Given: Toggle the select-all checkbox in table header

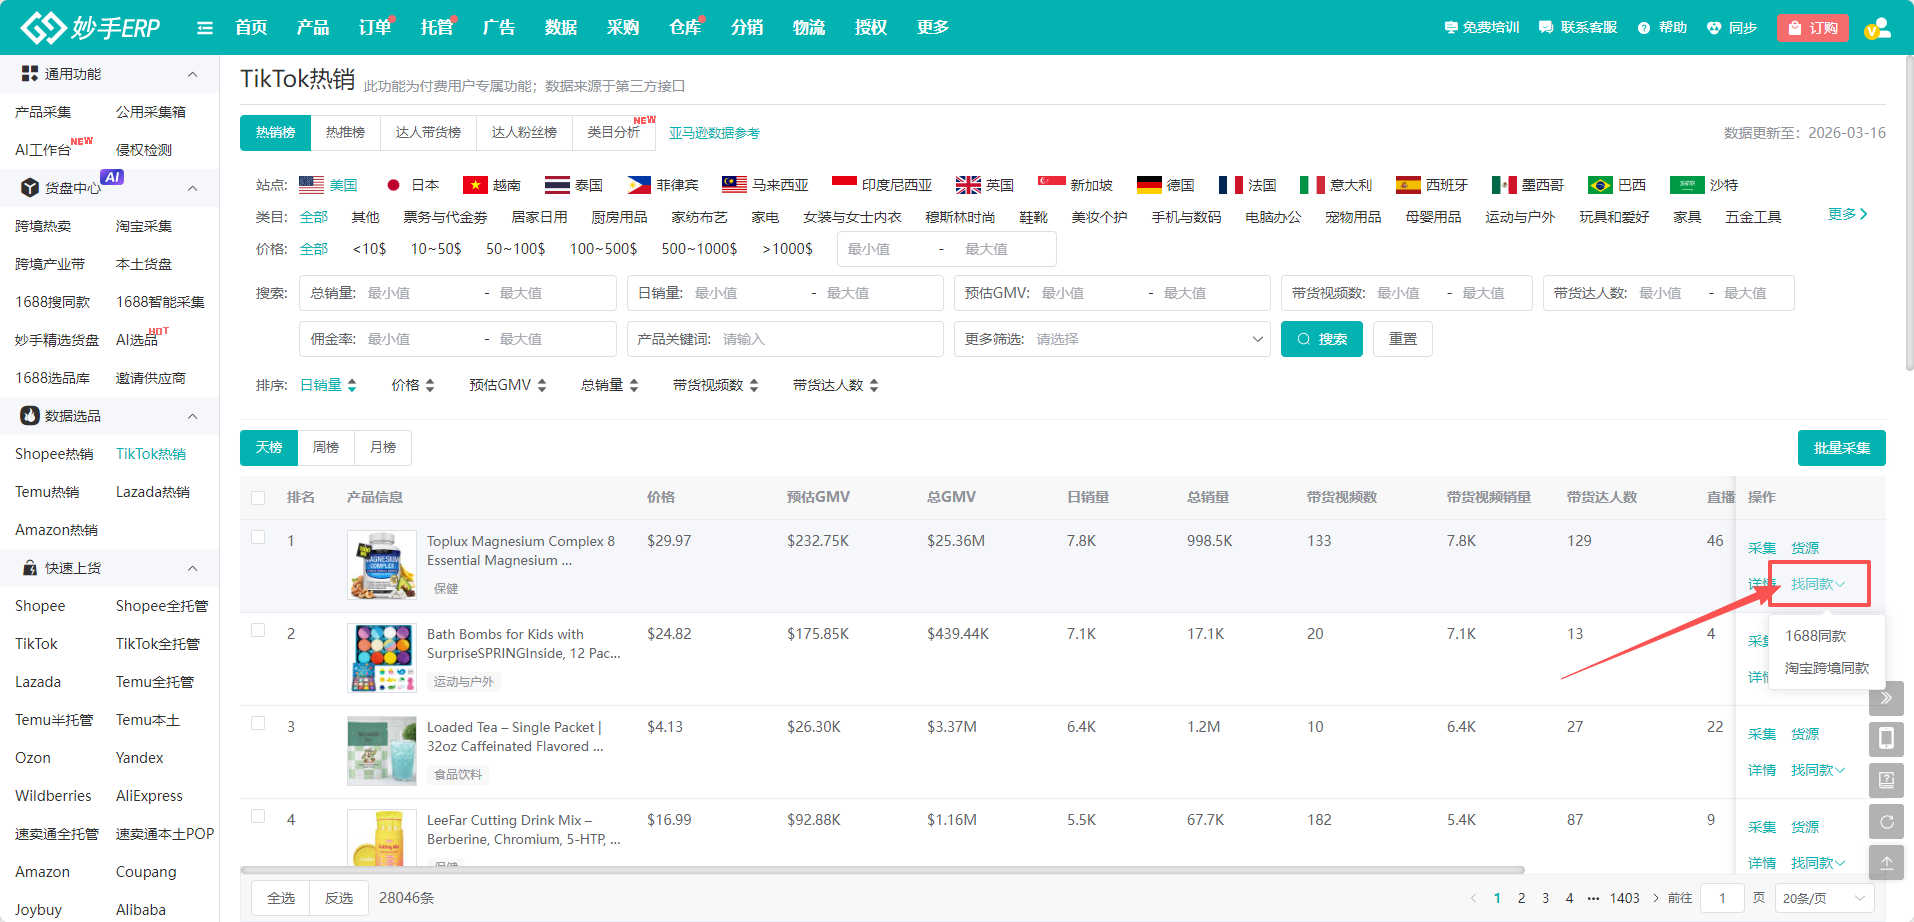Looking at the screenshot, I should [x=258, y=498].
